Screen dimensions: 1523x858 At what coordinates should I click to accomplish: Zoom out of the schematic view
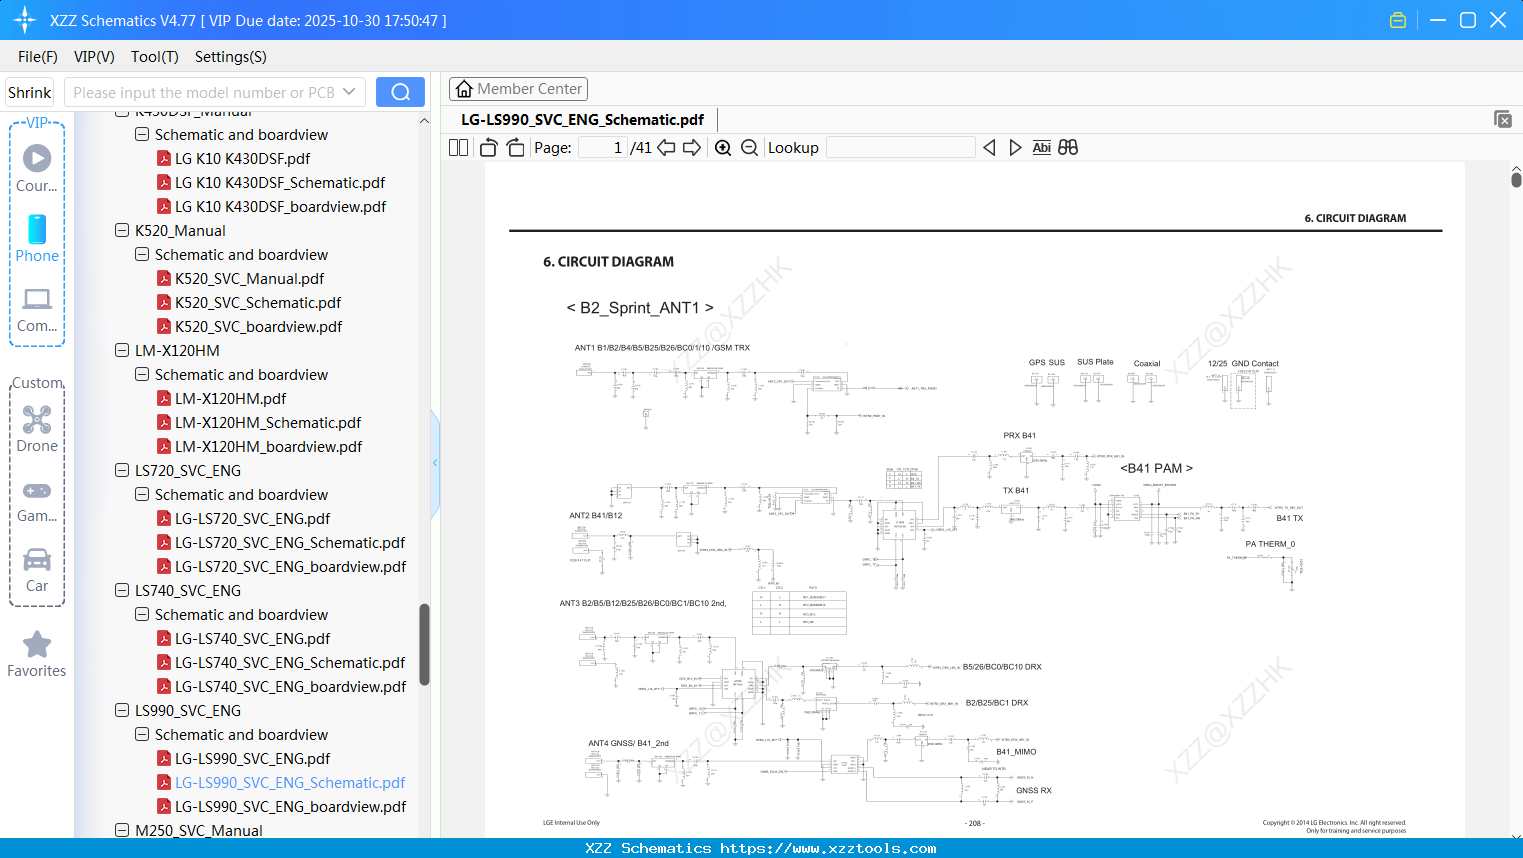point(748,147)
